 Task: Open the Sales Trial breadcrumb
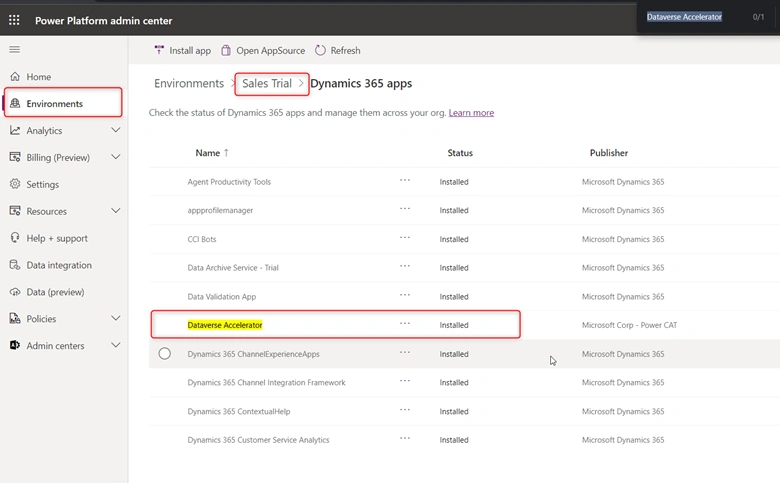267,83
